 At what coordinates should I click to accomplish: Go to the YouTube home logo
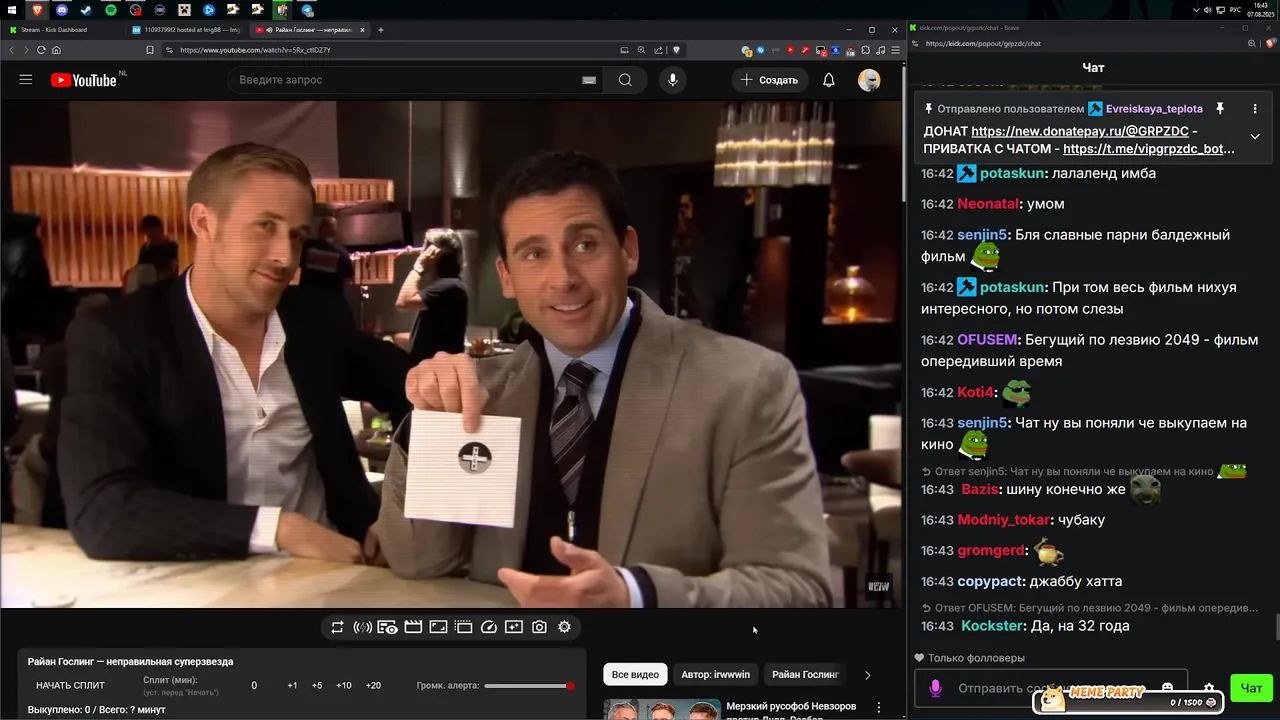[x=84, y=80]
